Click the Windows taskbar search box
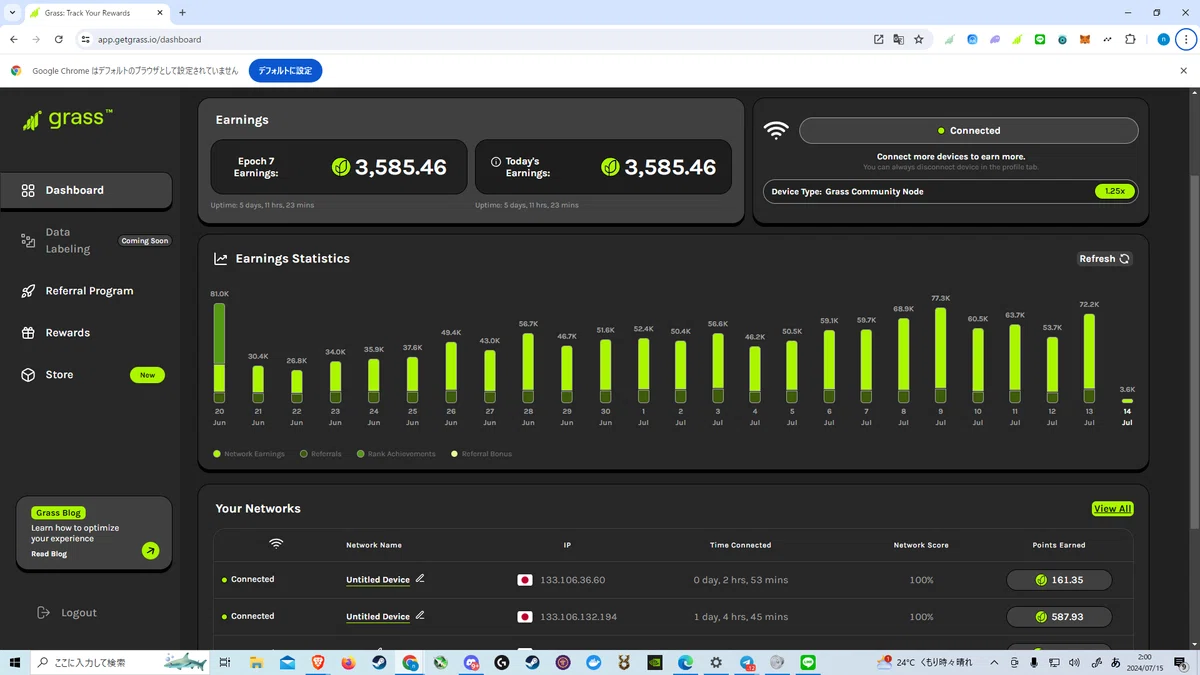 click(x=120, y=662)
